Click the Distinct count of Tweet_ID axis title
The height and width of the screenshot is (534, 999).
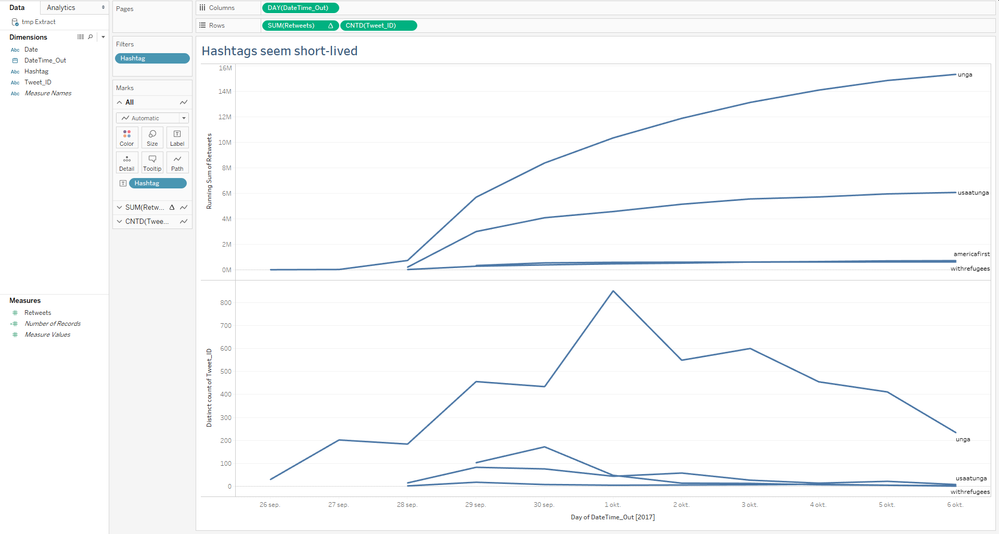(x=208, y=387)
